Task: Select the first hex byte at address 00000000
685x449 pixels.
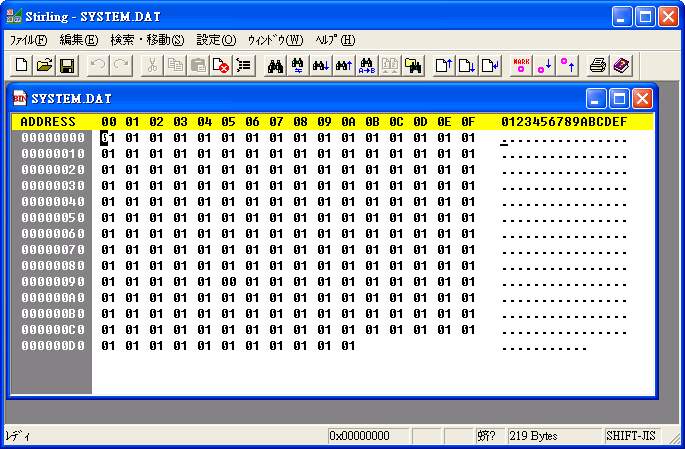Action: pos(108,138)
